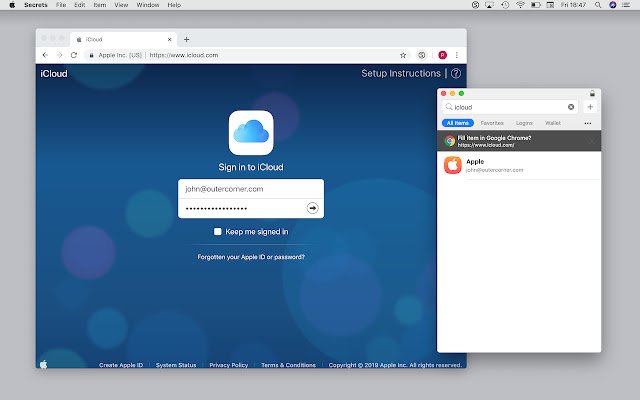Open Notification Center icon
The width and height of the screenshot is (640, 400).
[x=626, y=5]
